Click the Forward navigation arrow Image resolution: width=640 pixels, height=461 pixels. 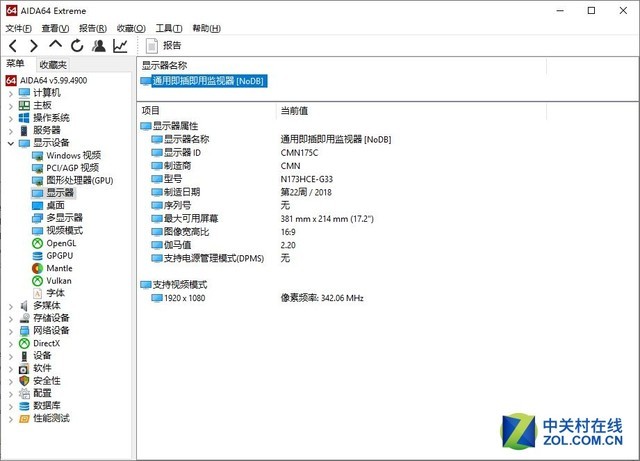(x=34, y=46)
